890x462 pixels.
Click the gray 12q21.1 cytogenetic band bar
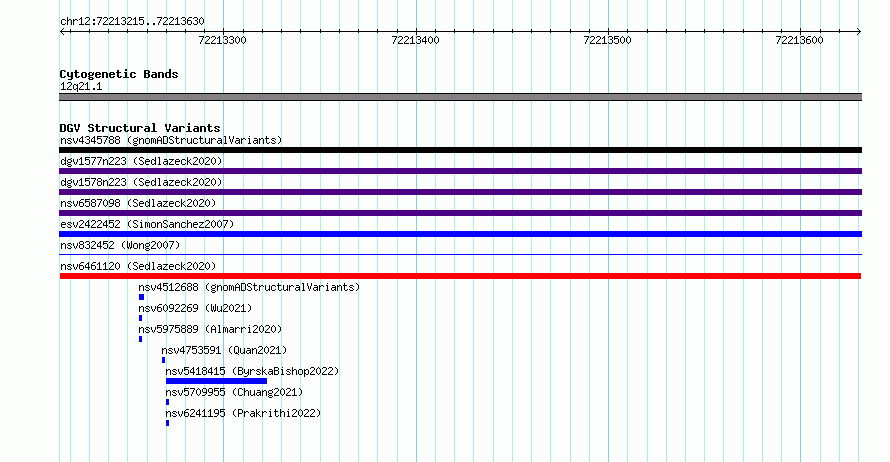tap(460, 97)
